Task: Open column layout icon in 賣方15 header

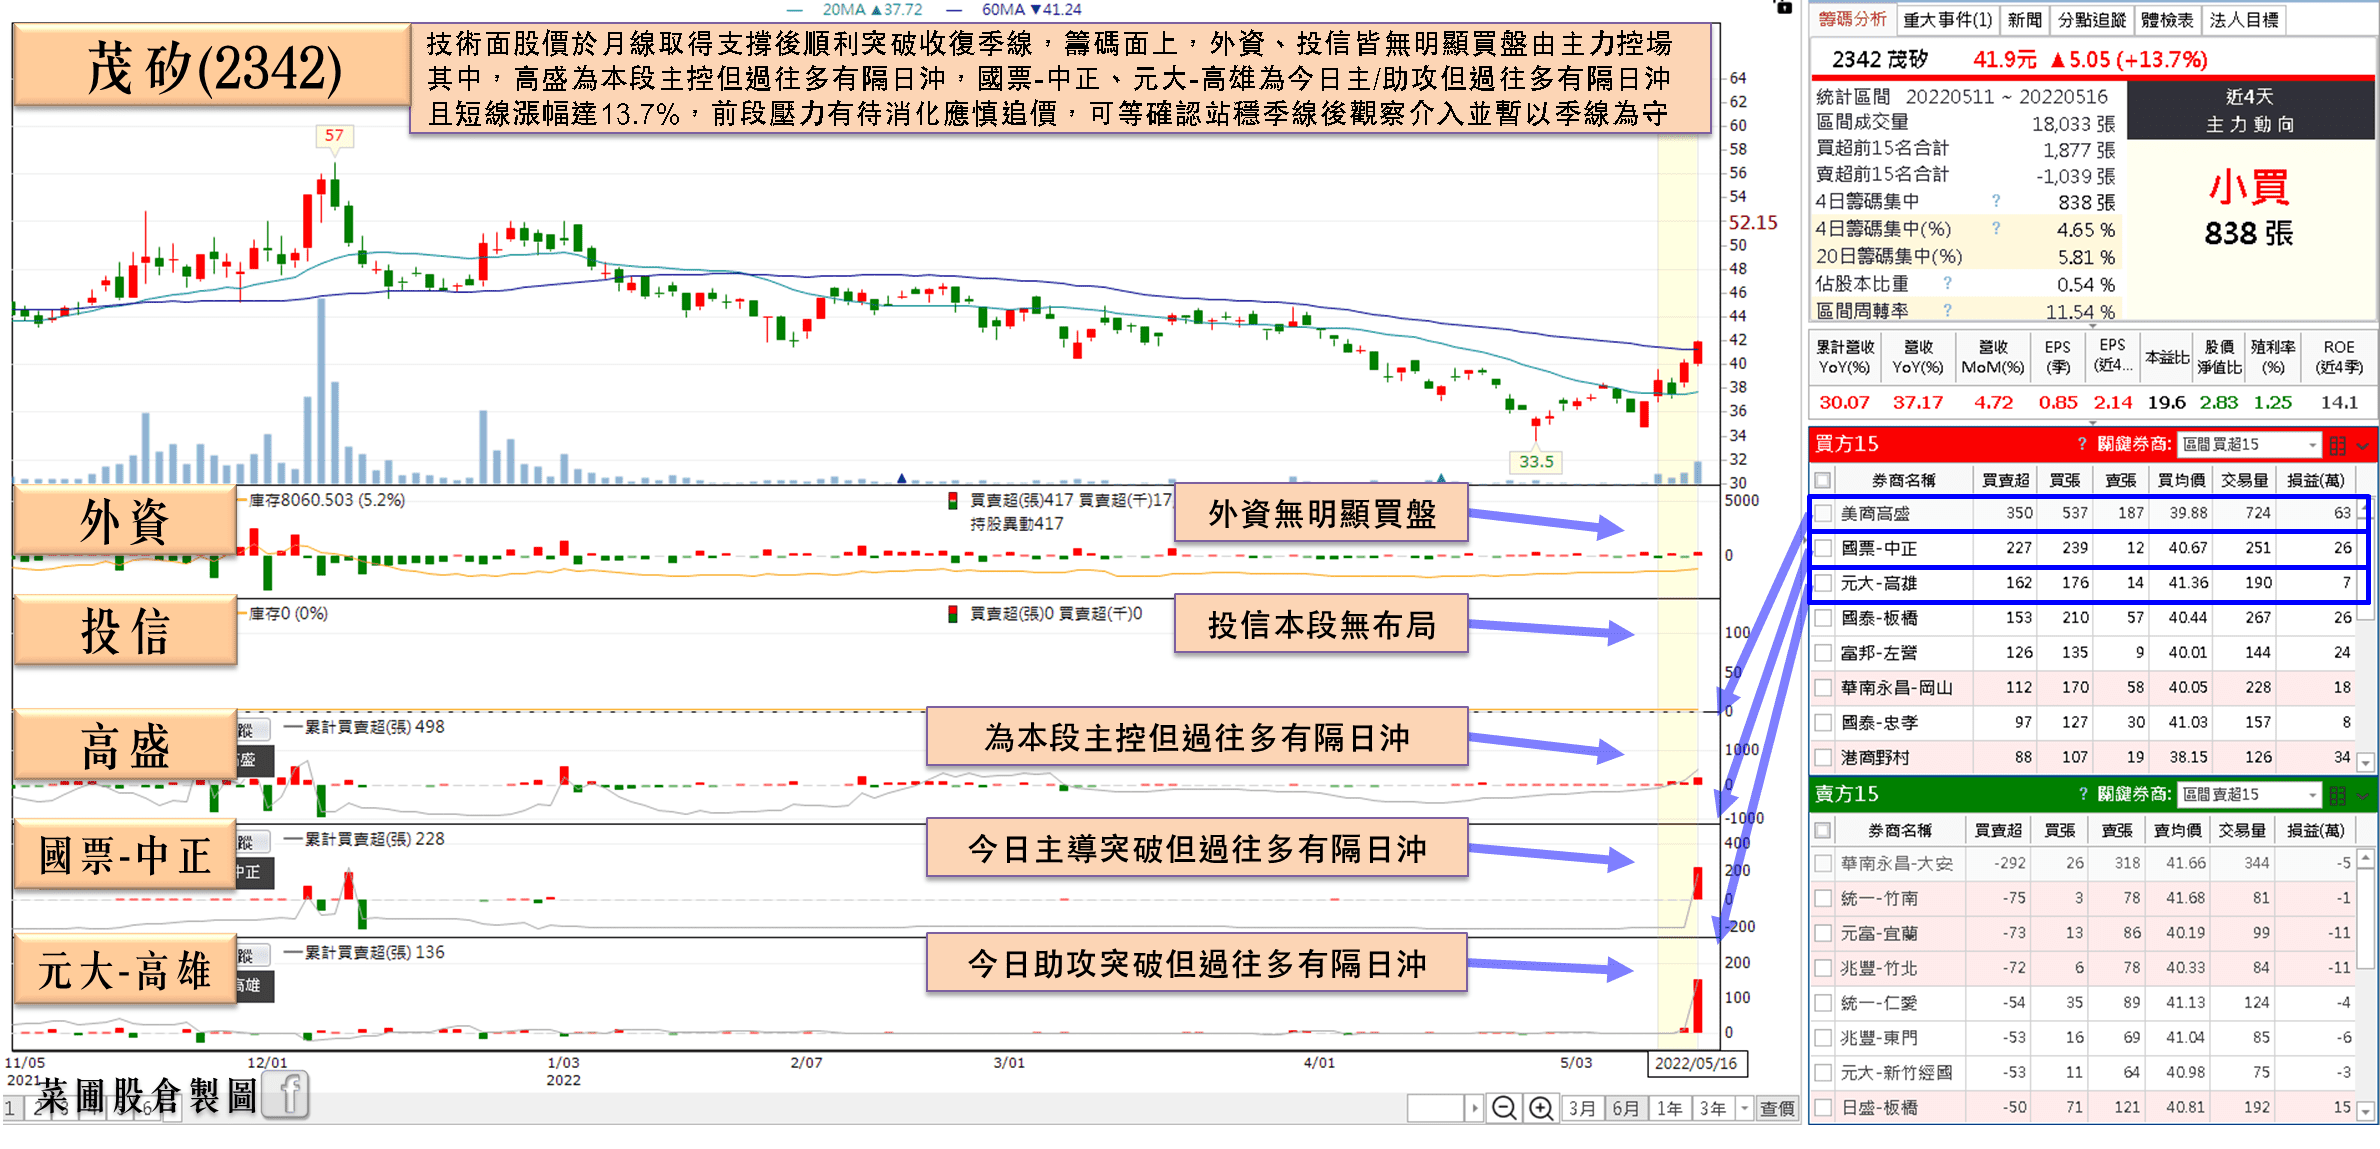Action: (x=2337, y=794)
